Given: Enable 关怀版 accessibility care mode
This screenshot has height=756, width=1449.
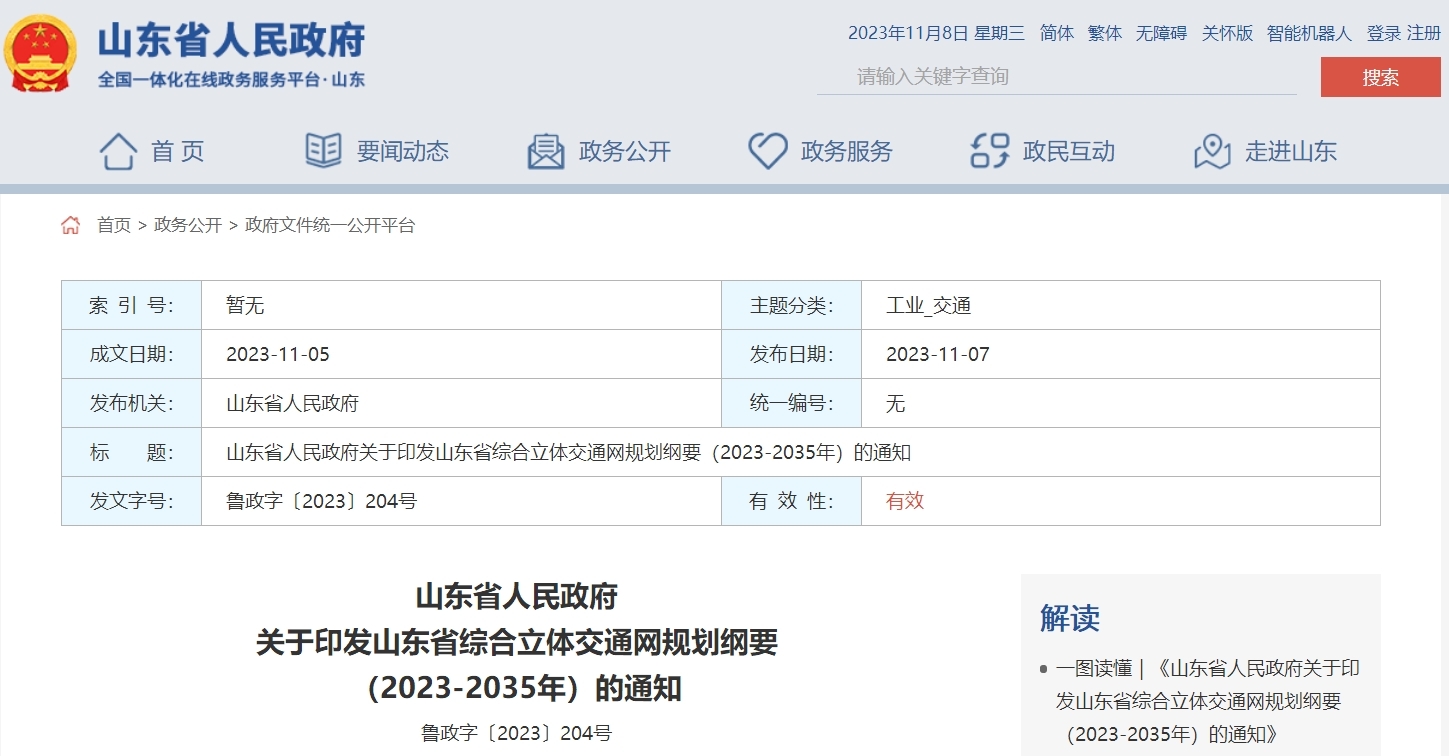Looking at the screenshot, I should [x=1227, y=33].
